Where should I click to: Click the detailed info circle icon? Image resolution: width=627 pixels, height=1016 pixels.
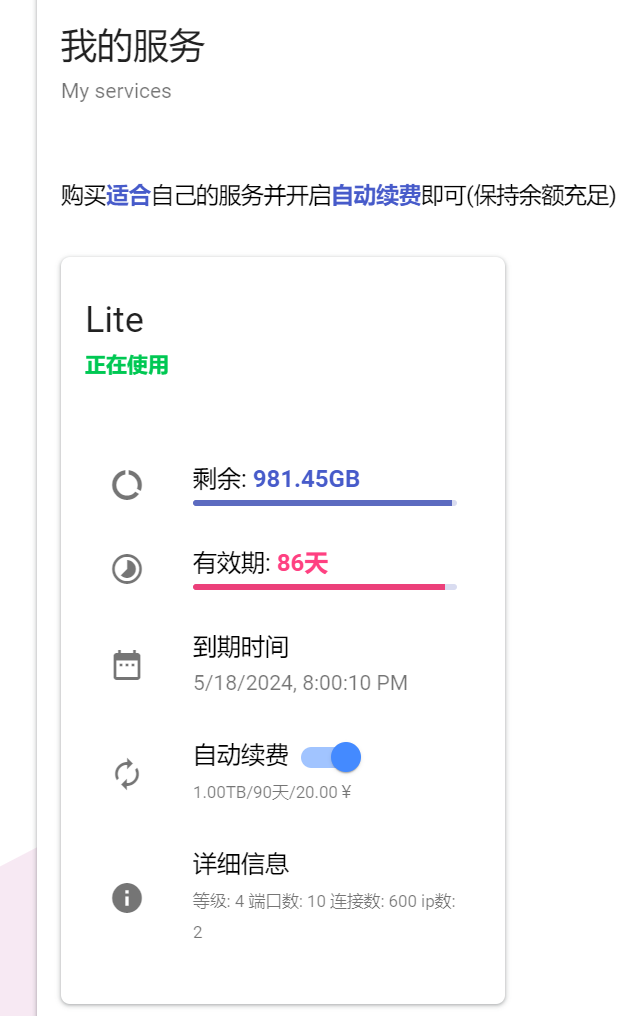(127, 897)
